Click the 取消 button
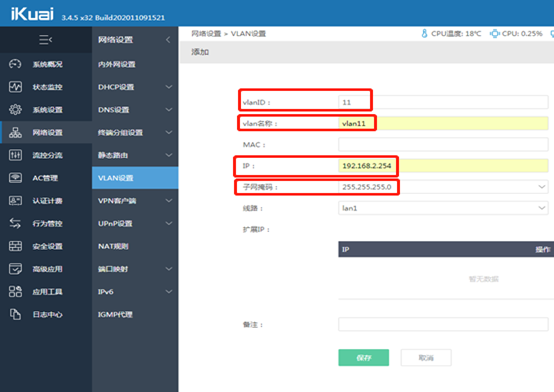Screen dimensions: 554x392 (x=426, y=358)
